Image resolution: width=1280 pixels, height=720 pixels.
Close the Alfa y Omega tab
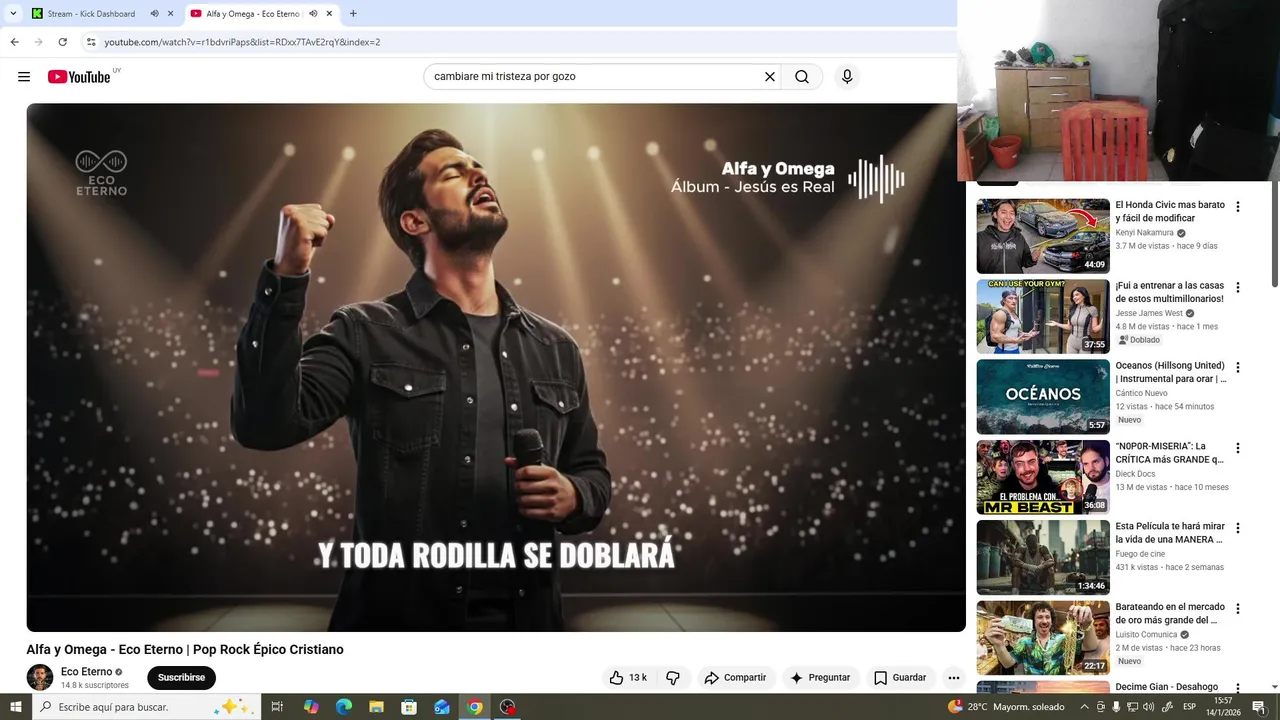pyautogui.click(x=329, y=14)
